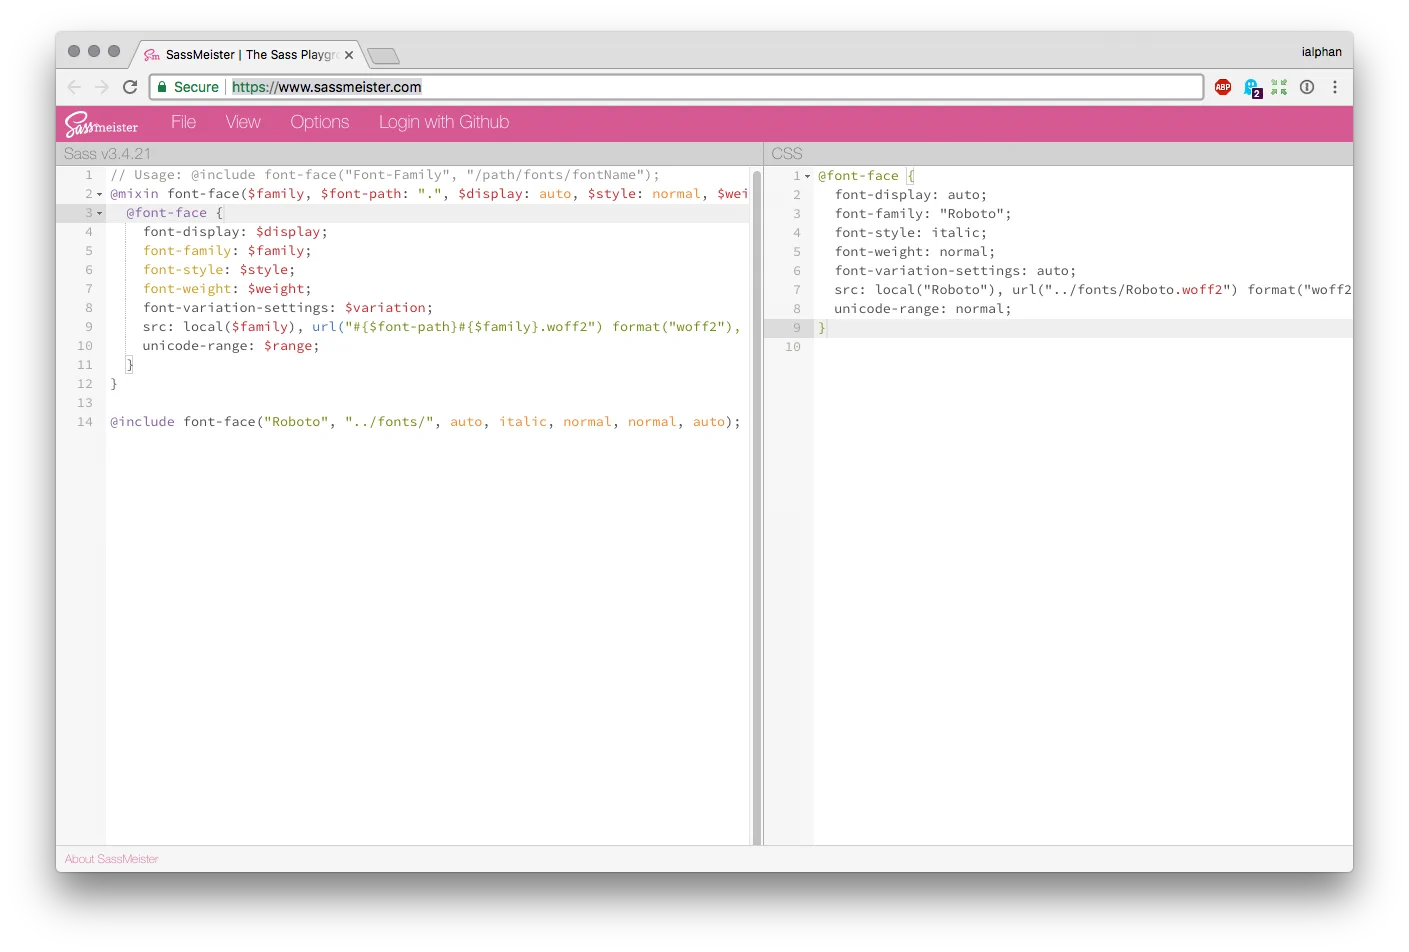This screenshot has width=1409, height=952.
Task: Click 'unicode-range: $range;' in Sass editor
Action: coord(231,346)
